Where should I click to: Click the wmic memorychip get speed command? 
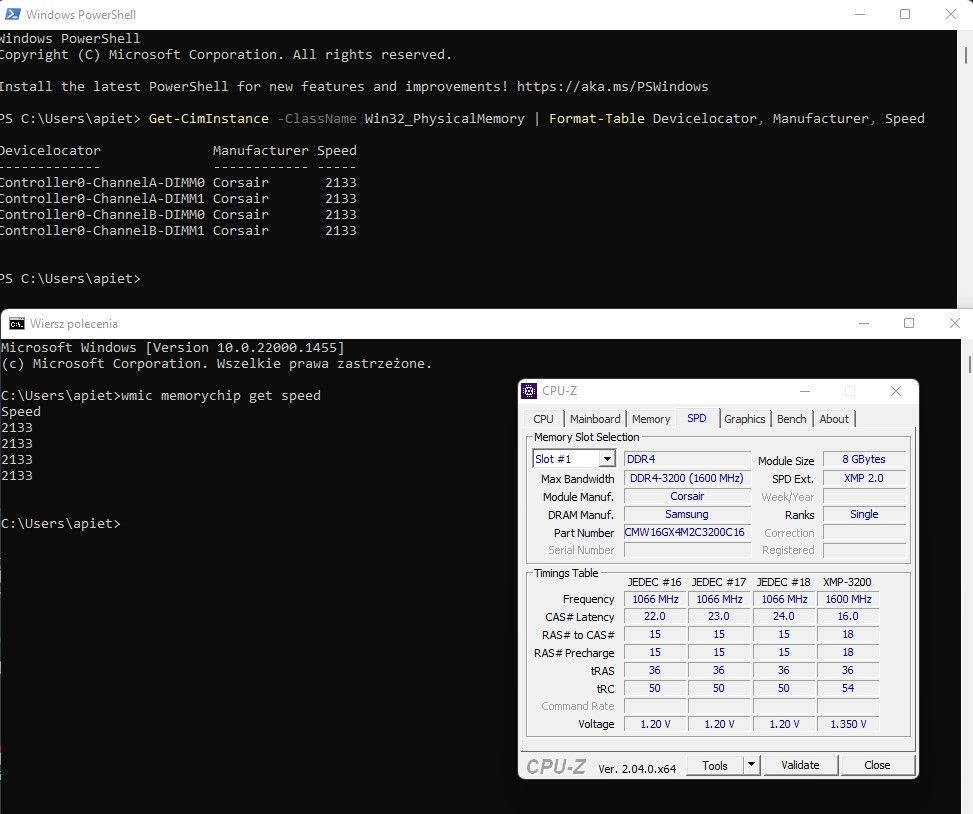pyautogui.click(x=221, y=395)
